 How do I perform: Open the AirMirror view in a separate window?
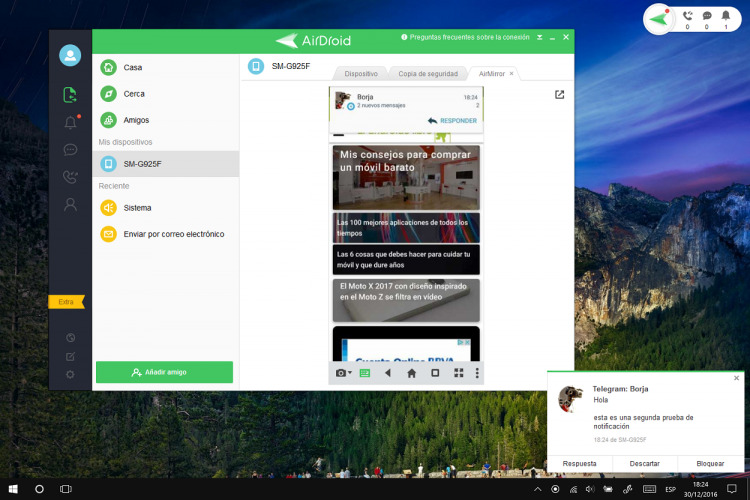tap(559, 95)
